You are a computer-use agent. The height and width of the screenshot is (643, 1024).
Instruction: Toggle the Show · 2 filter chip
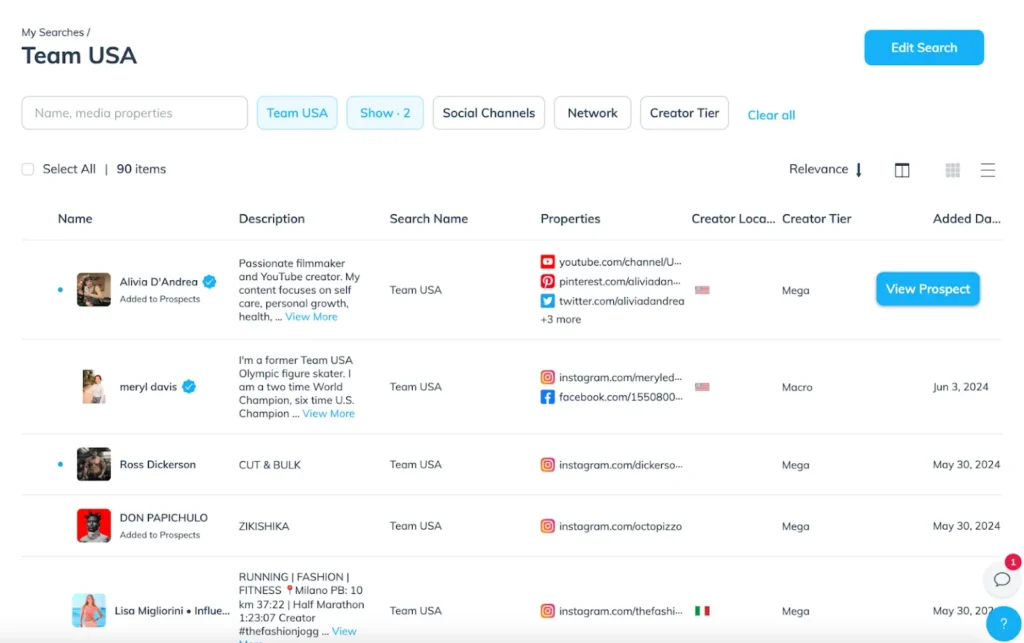(385, 113)
